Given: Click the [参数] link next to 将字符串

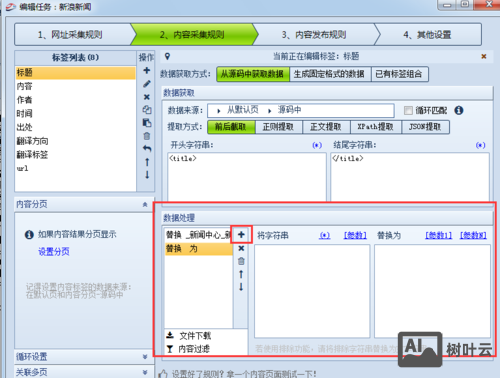Looking at the screenshot, I should click(355, 236).
